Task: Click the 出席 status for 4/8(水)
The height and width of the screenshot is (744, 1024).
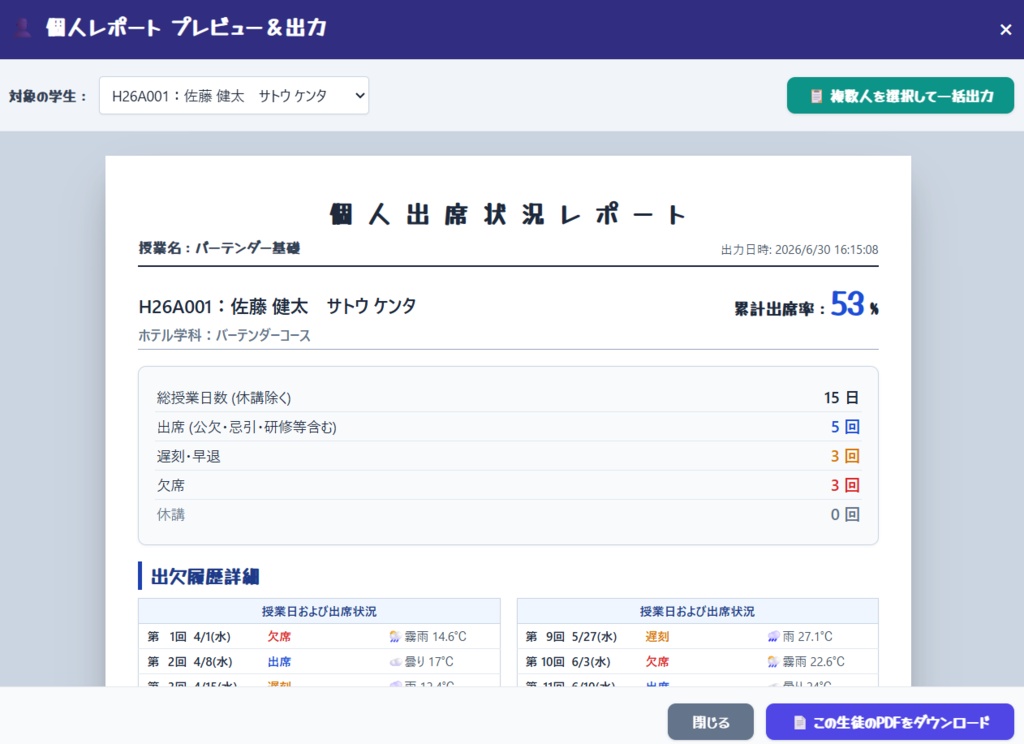Action: [x=279, y=662]
